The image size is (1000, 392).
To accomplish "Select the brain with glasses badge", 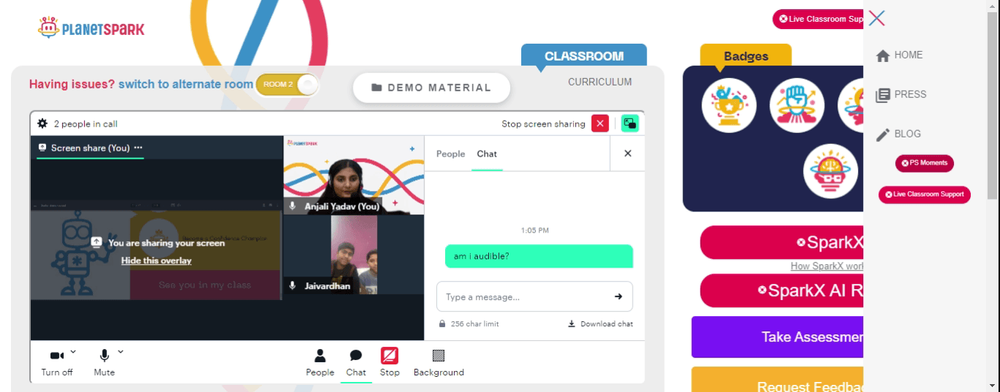I will (830, 171).
